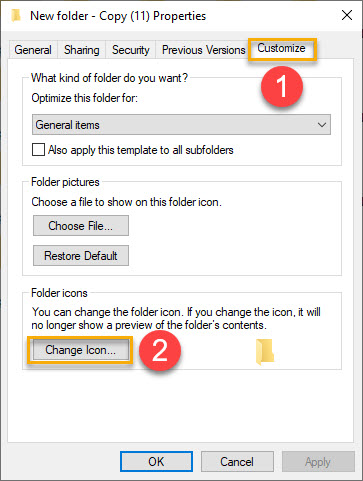Viewport: 363px width, 481px height.
Task: Dismiss the dialog with Cancel
Action: pyautogui.click(x=237, y=462)
